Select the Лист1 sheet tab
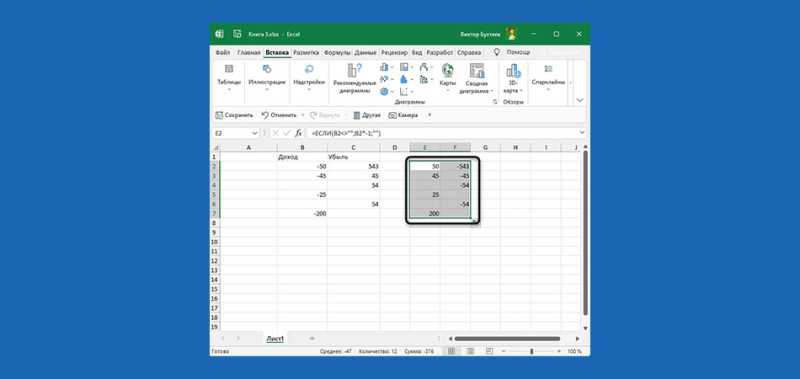Screen dimensions: 800x379 275,339
